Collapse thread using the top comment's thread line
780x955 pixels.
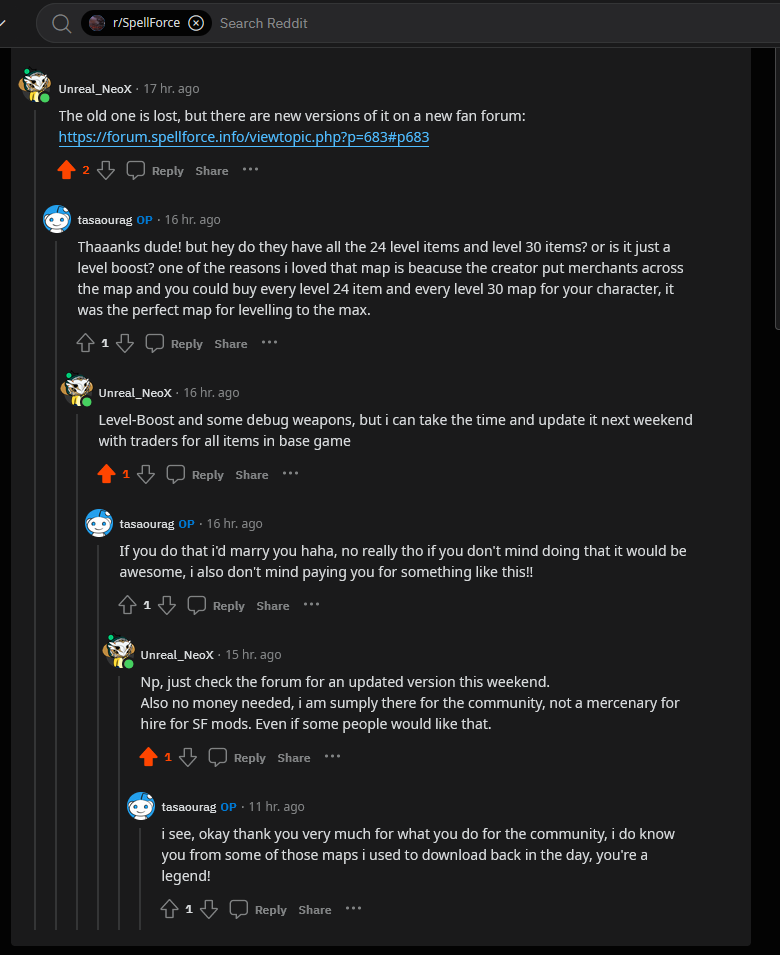[x=35, y=500]
